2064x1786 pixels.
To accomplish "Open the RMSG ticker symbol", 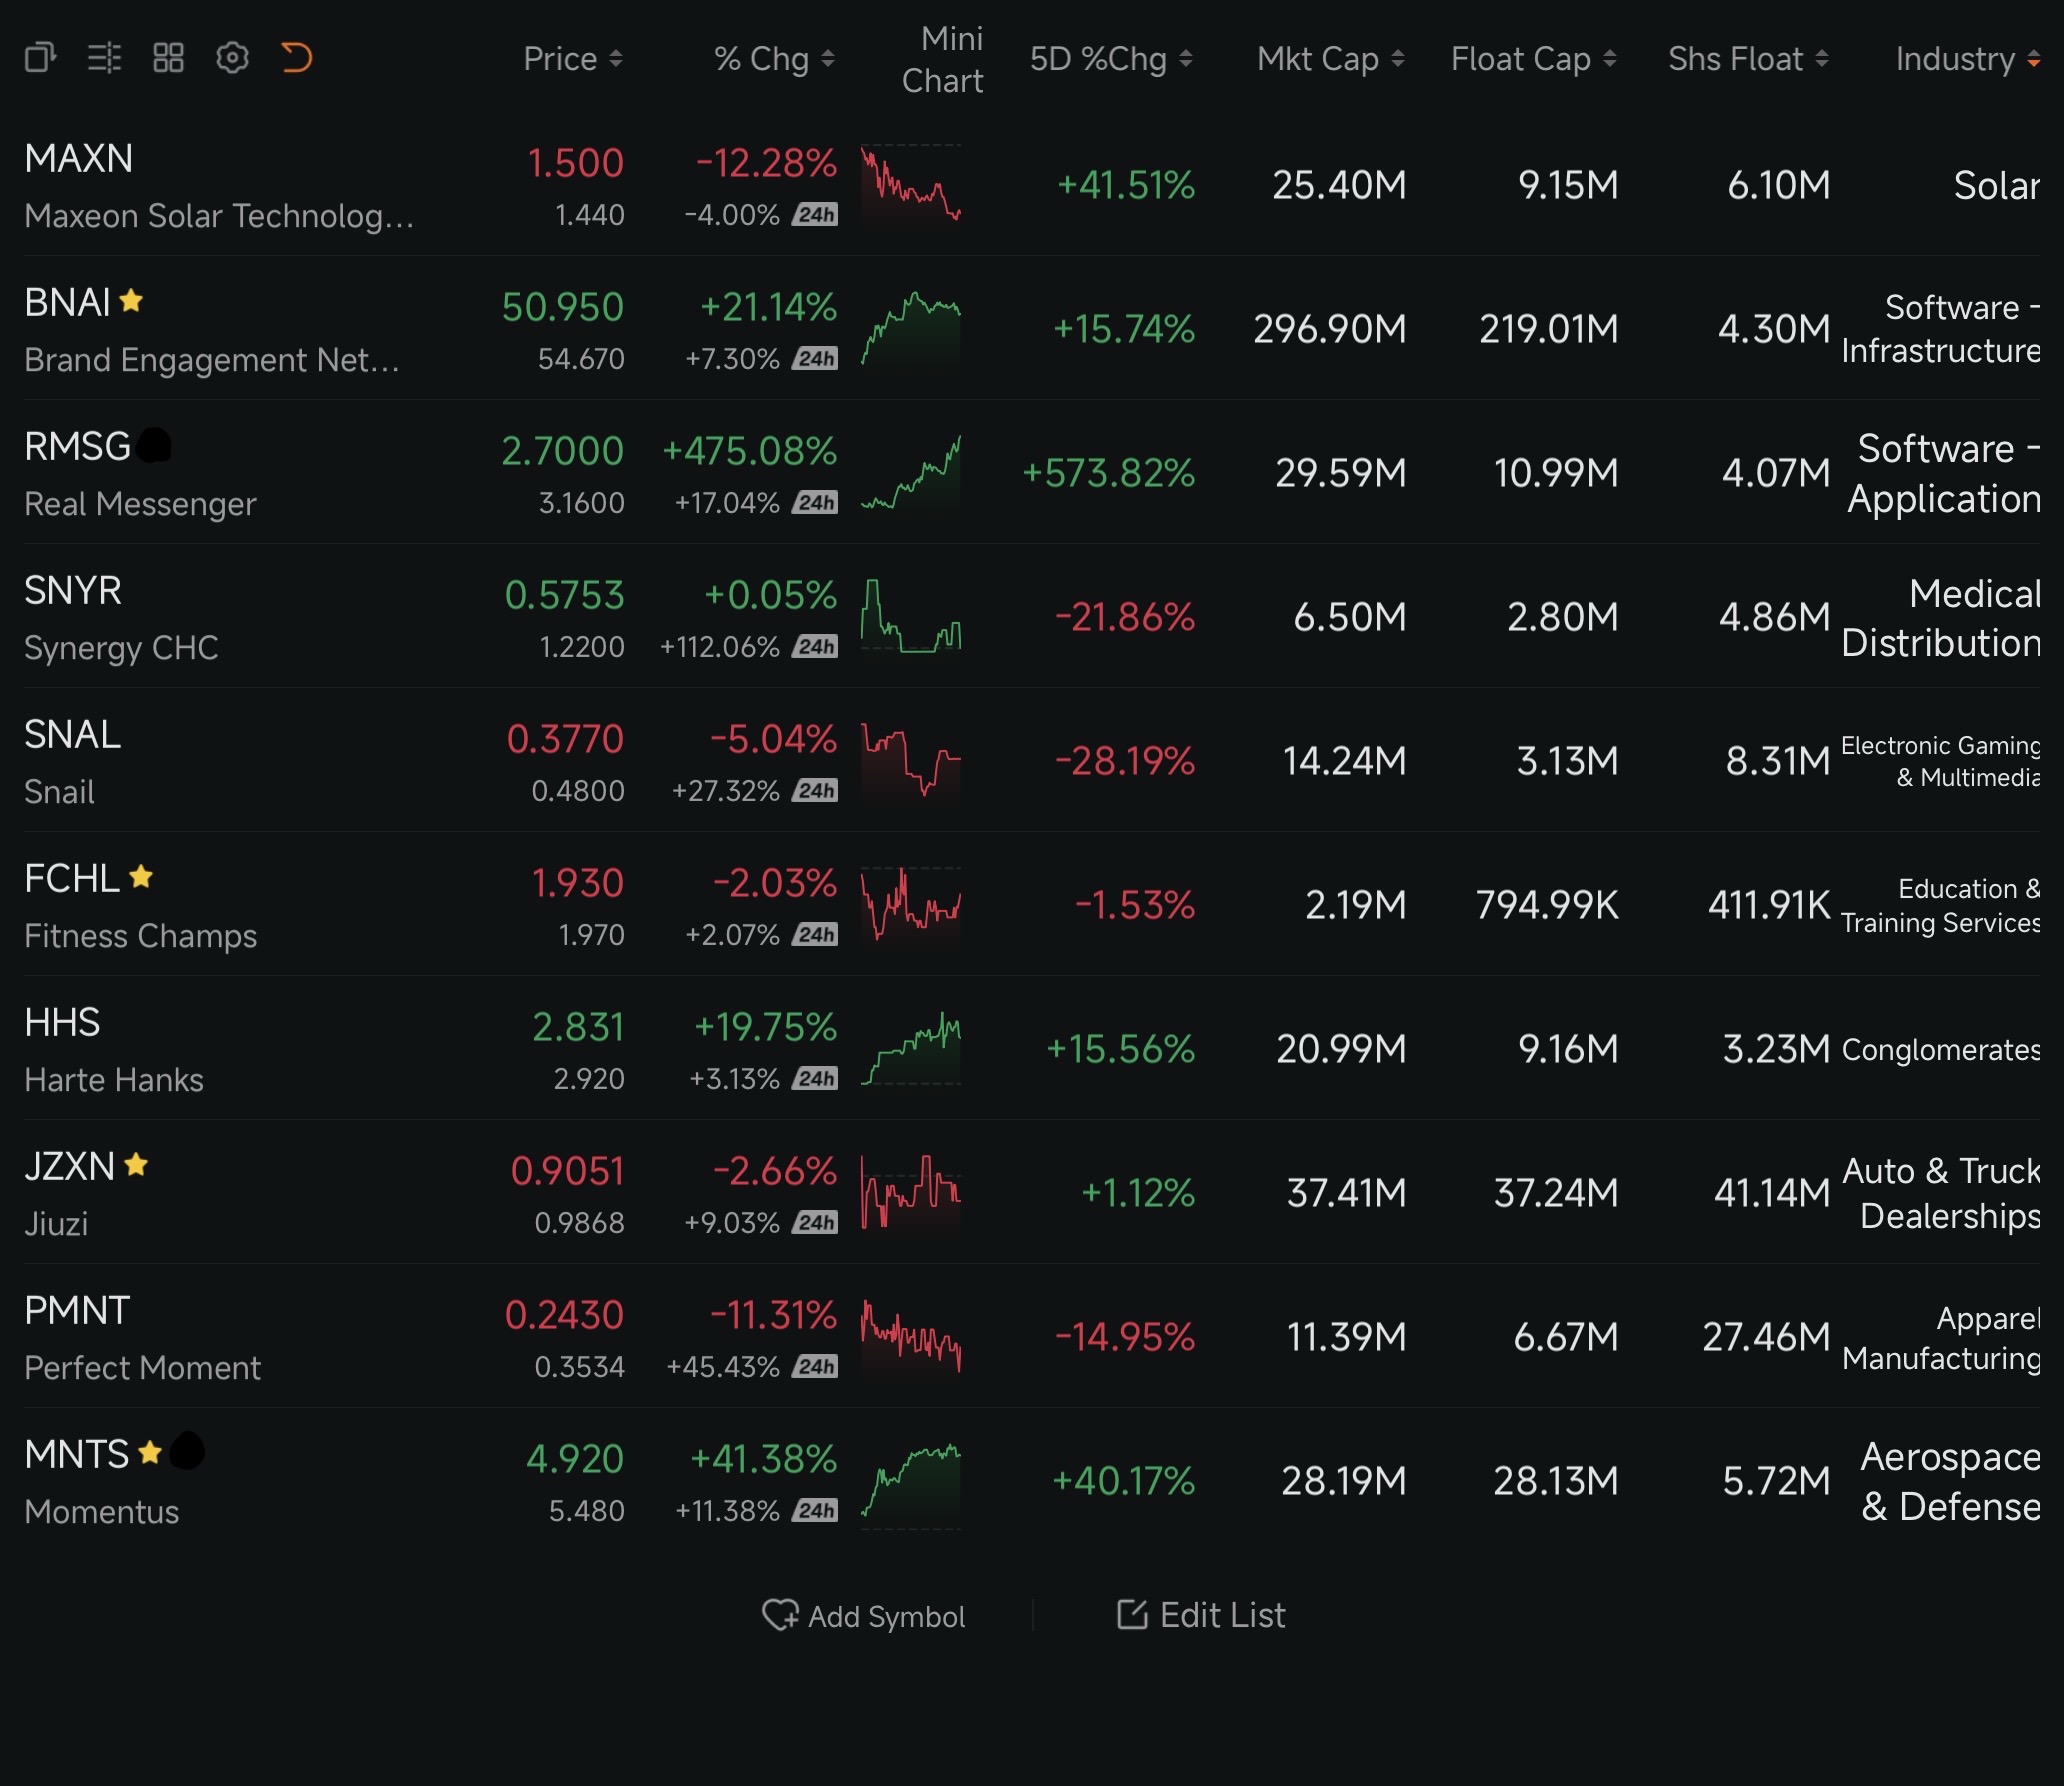I will (78, 446).
